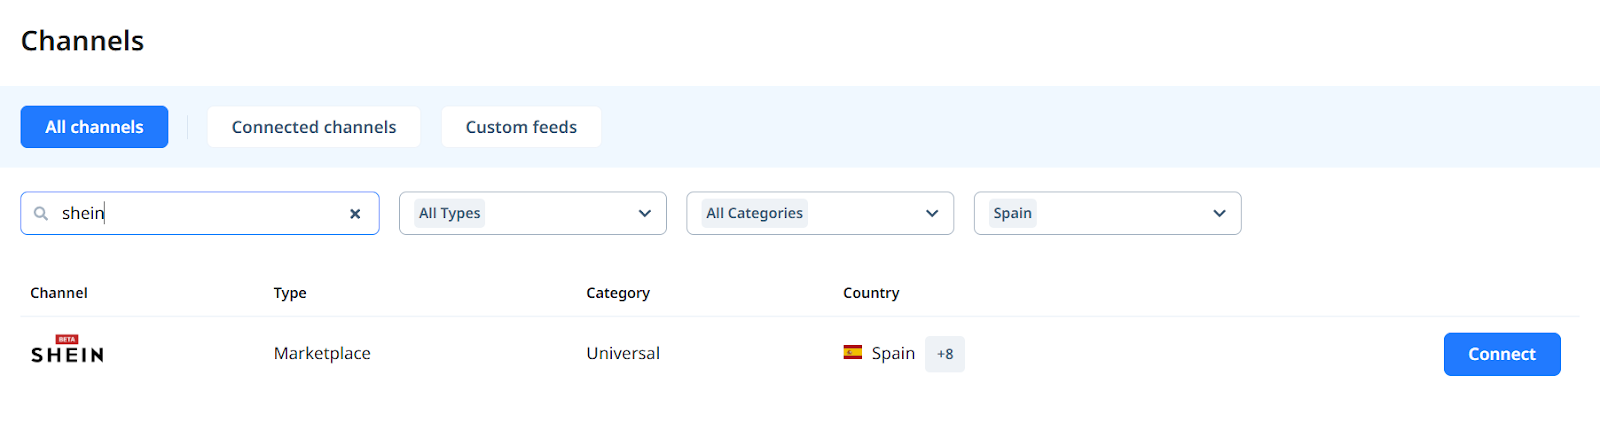
Task: Click the SHEIN channel logo
Action: pos(67,355)
